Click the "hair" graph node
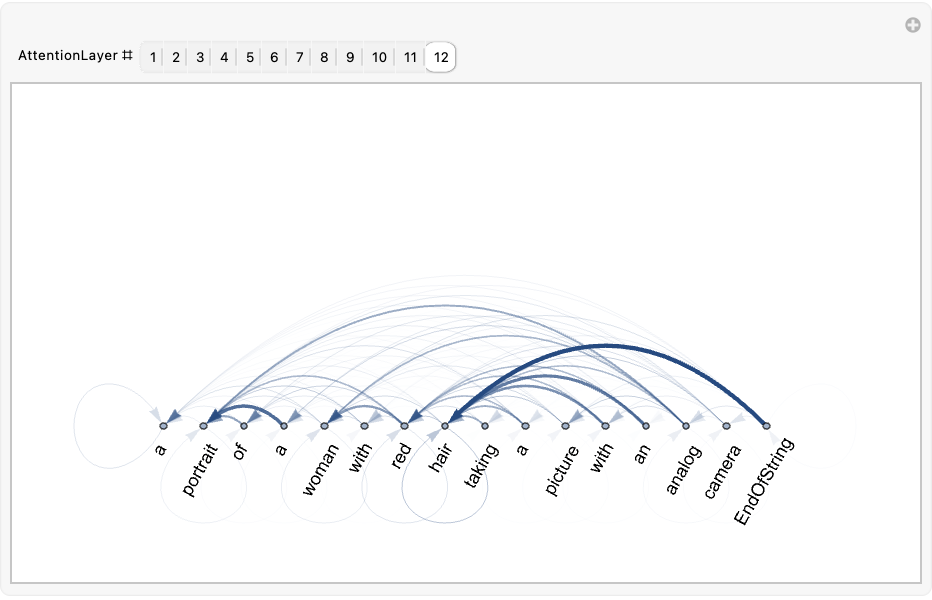Image resolution: width=932 pixels, height=600 pixels. click(x=445, y=426)
